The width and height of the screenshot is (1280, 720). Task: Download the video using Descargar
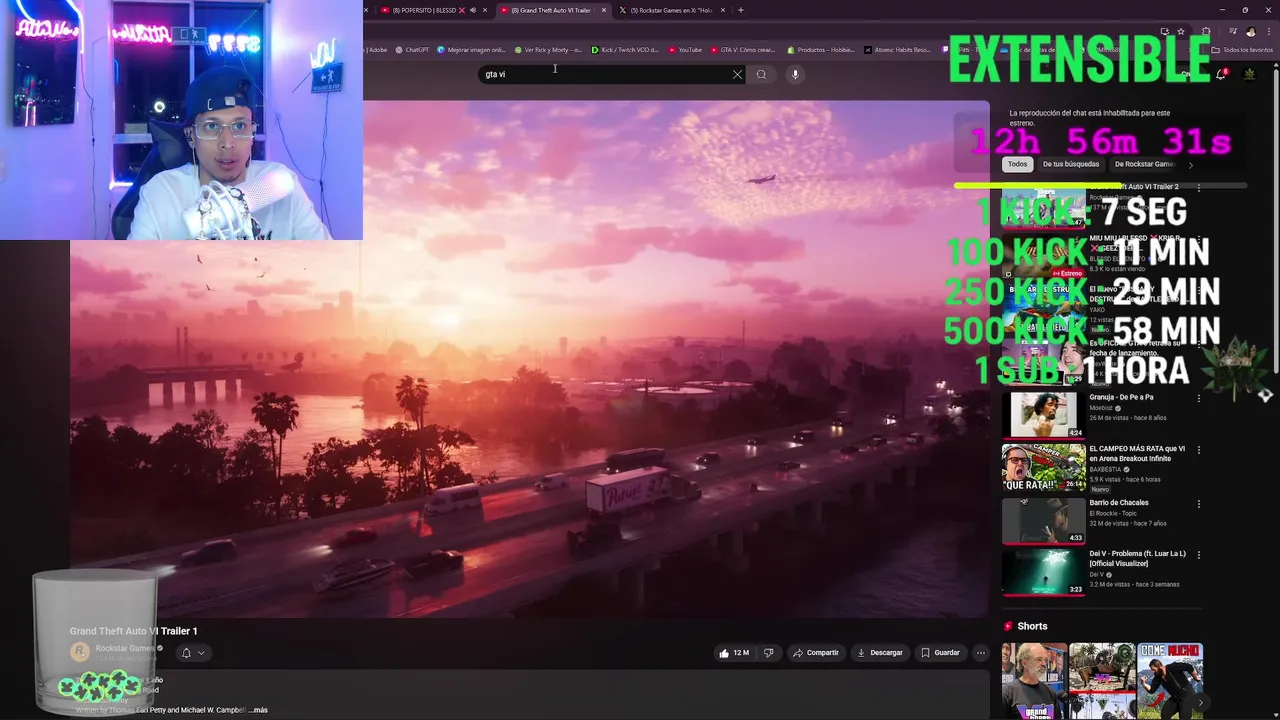880,653
